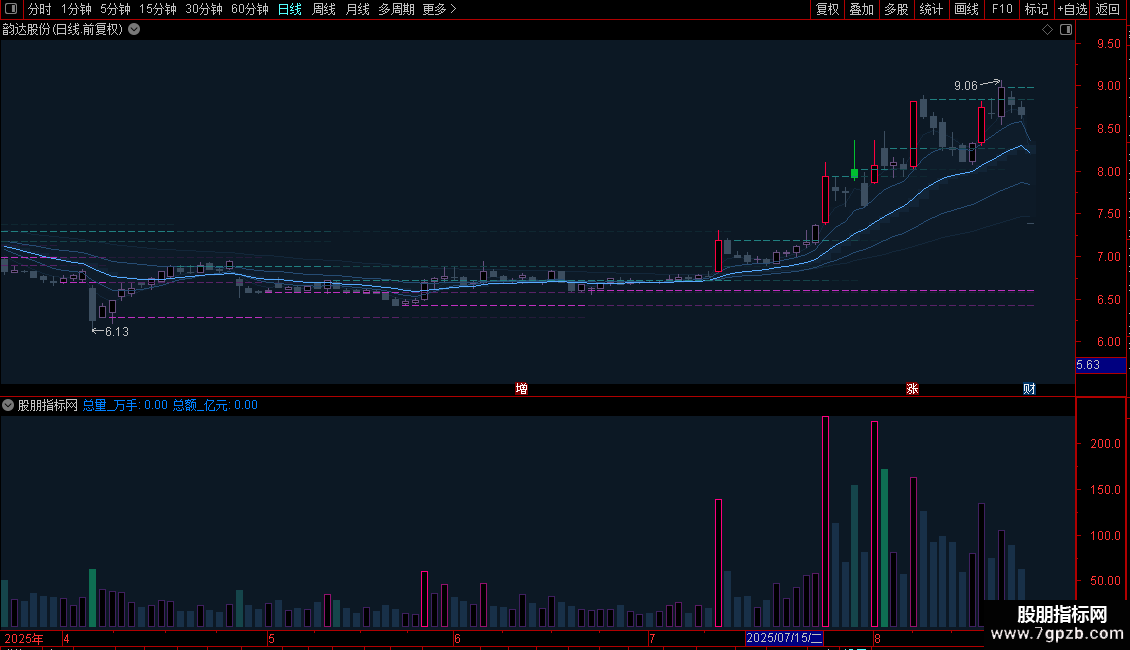
Task: Select the 15分钟 timeframe
Action: click(158, 9)
